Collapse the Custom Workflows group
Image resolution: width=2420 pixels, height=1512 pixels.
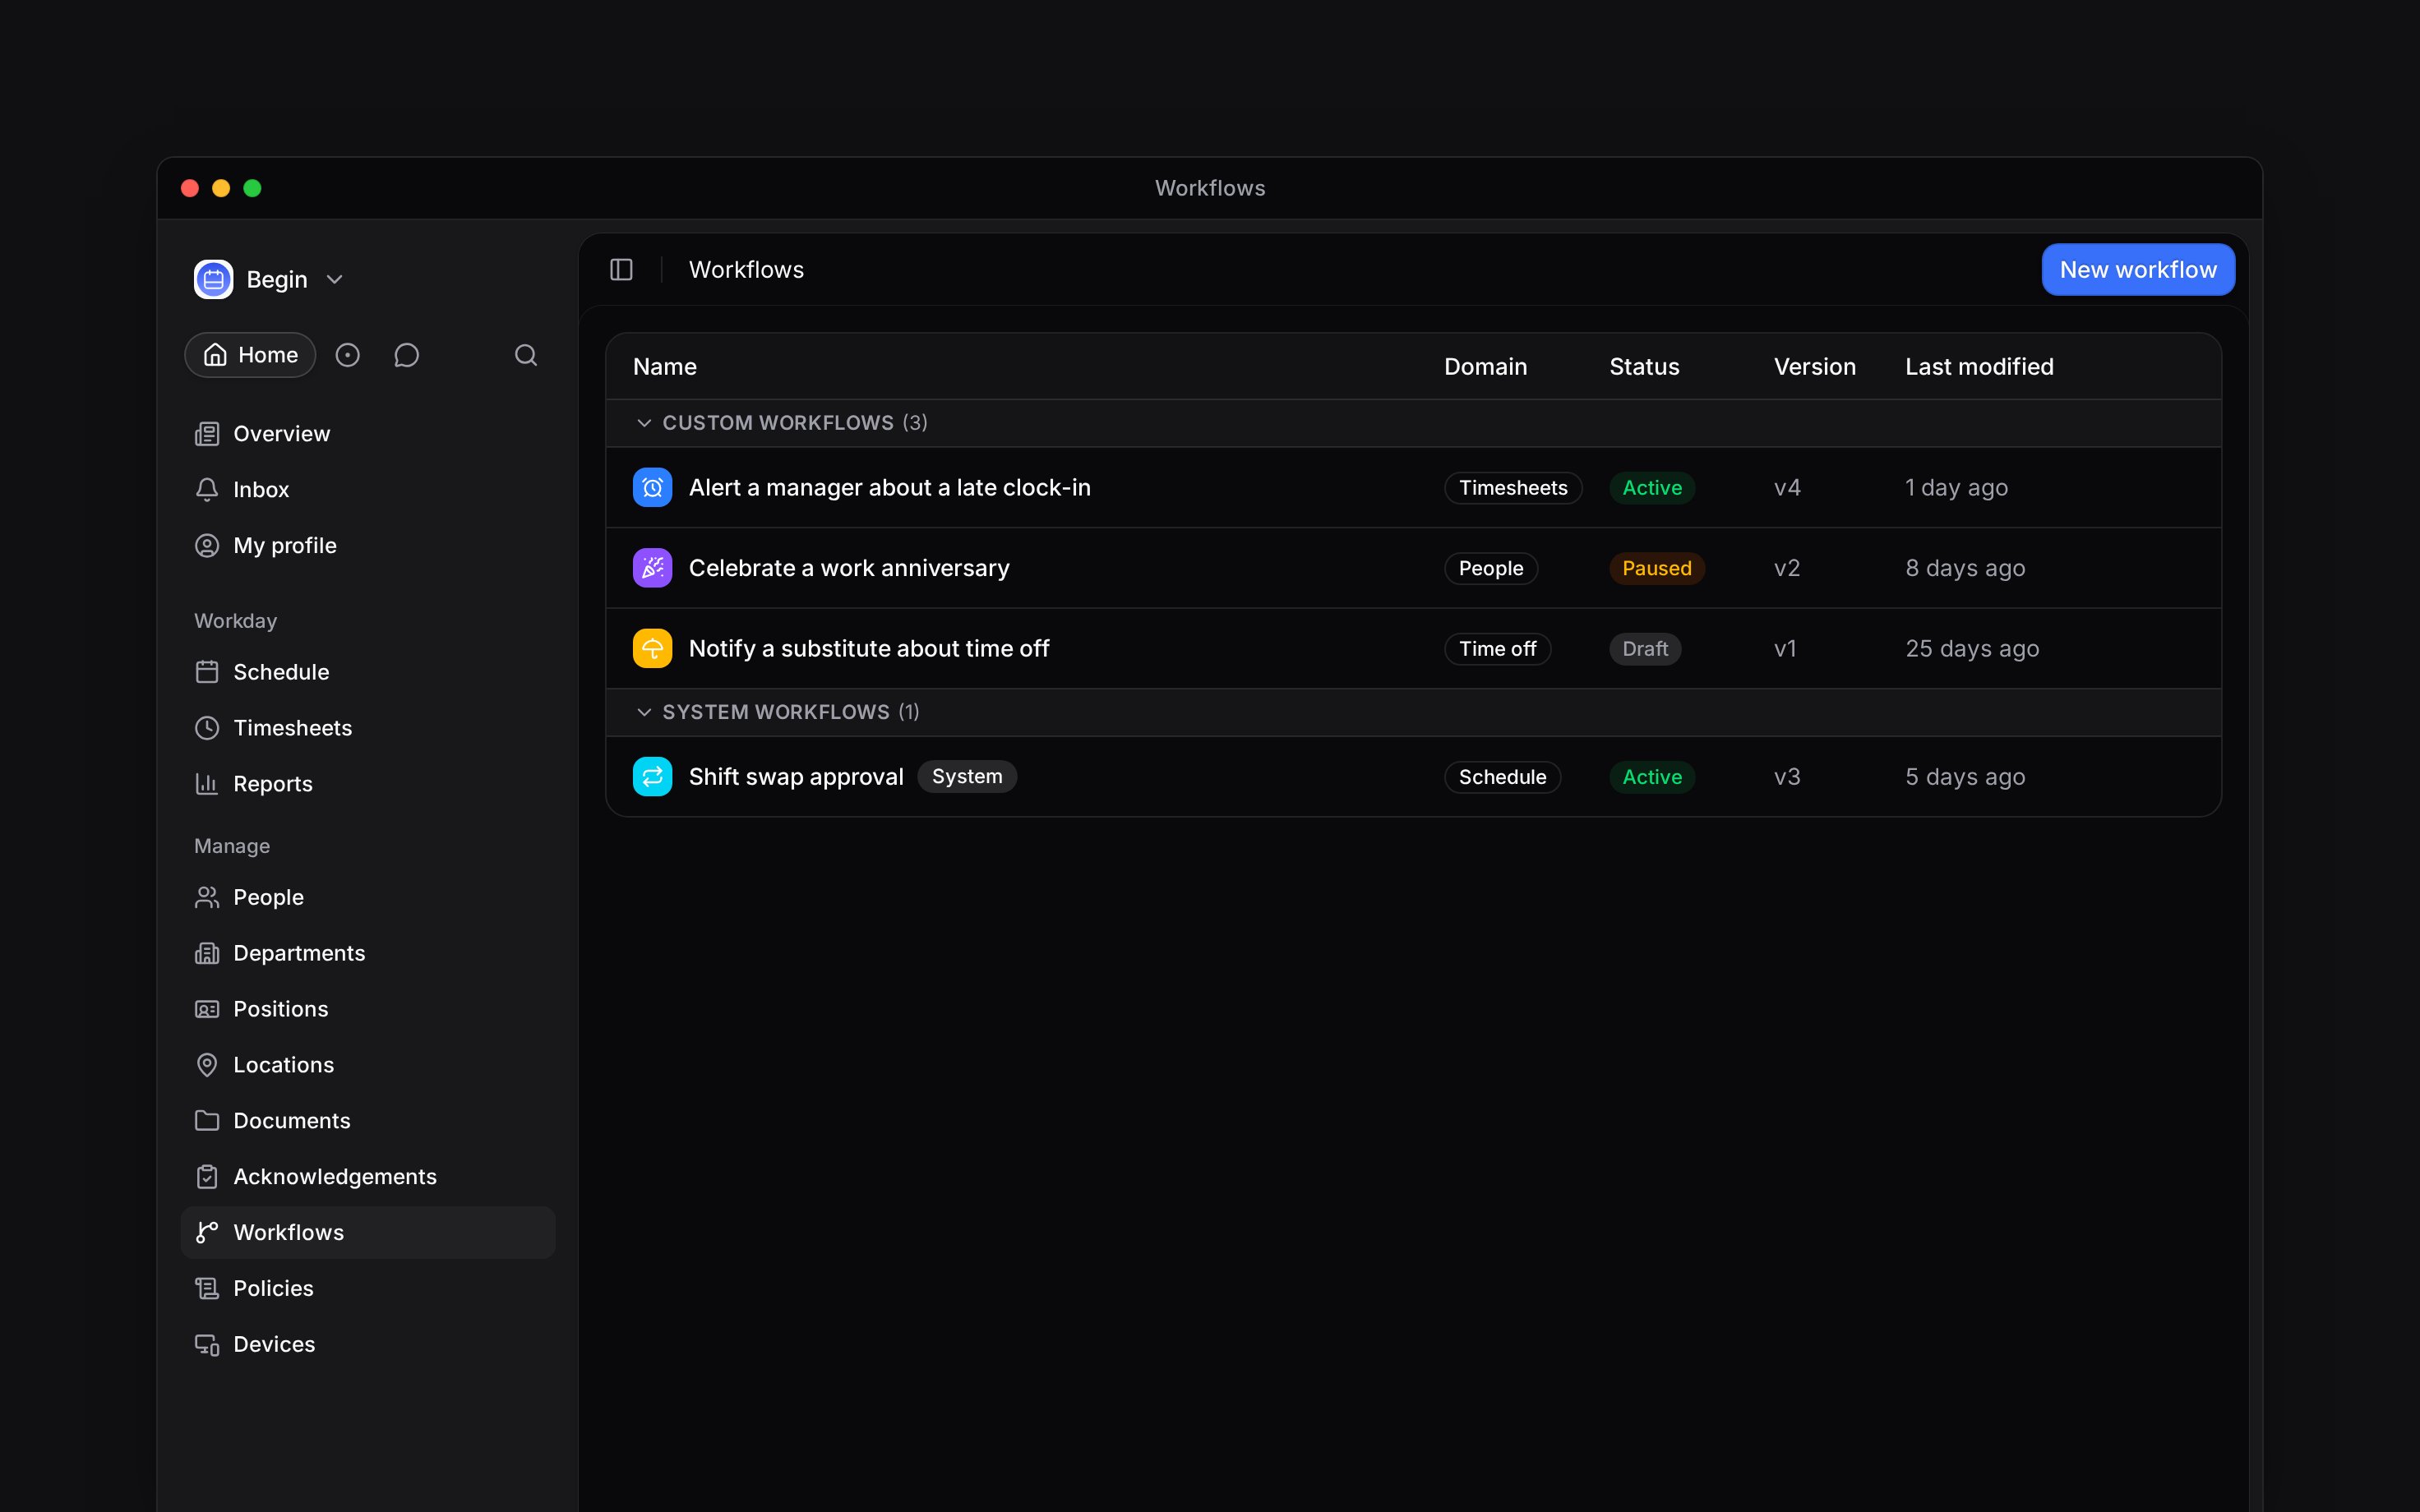click(x=644, y=423)
